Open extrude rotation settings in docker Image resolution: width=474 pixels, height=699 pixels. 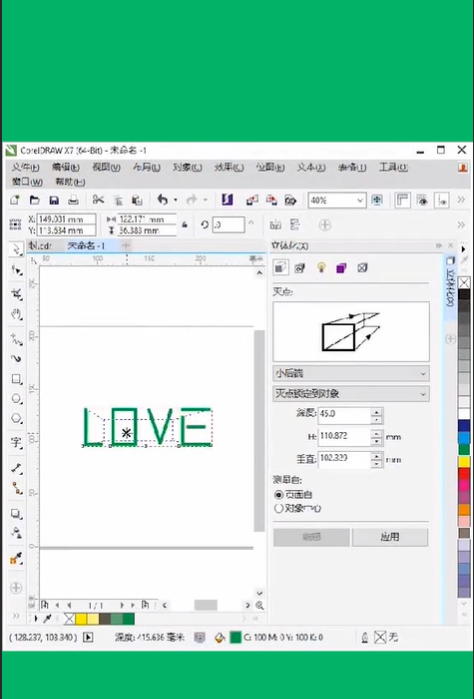point(300,268)
